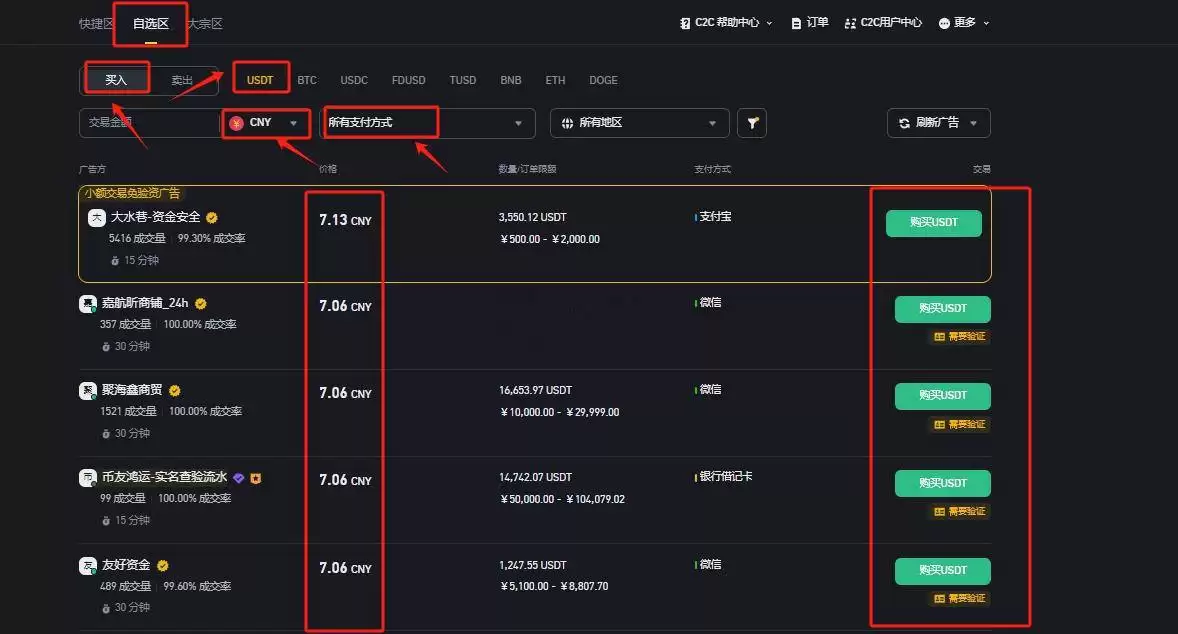Expand the 所有地区 region dropdown
Screen dimensions: 1178x634
(x=639, y=122)
